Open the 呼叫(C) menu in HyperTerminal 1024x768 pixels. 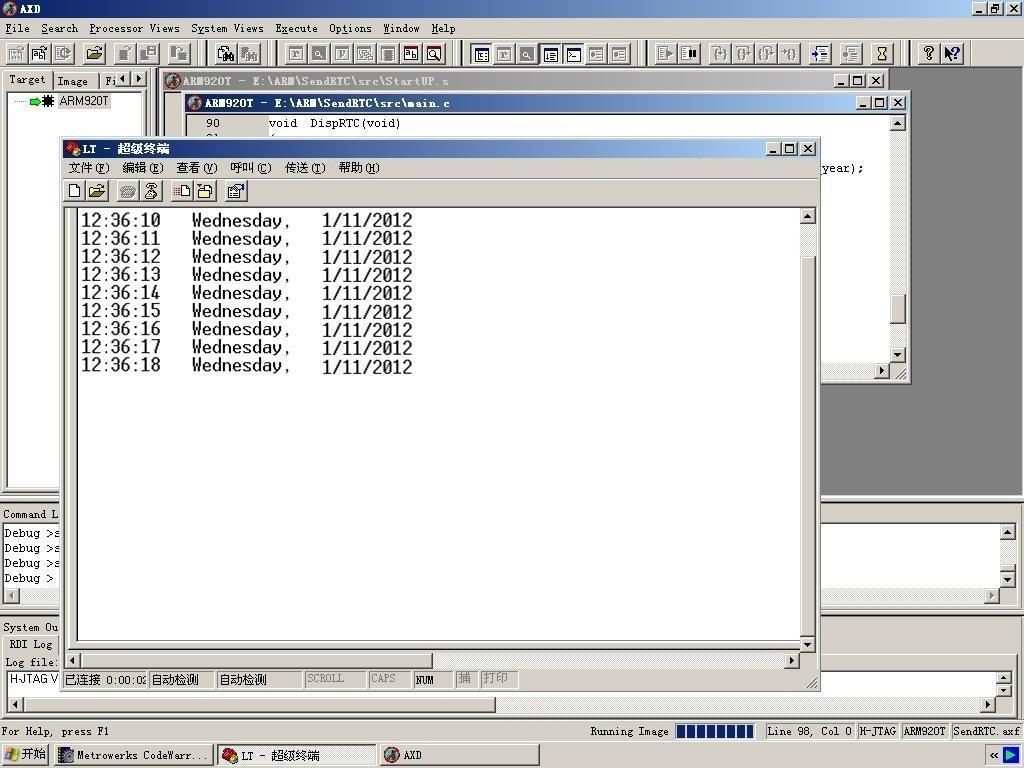click(x=251, y=168)
